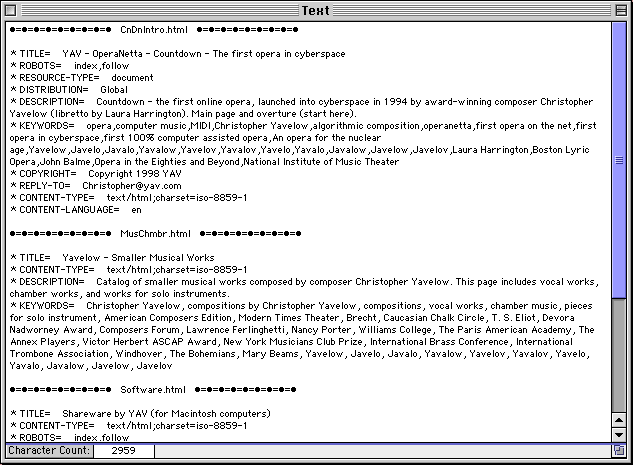Click the vertical scrollbar thumb
The image size is (633, 465).
(x=619, y=161)
